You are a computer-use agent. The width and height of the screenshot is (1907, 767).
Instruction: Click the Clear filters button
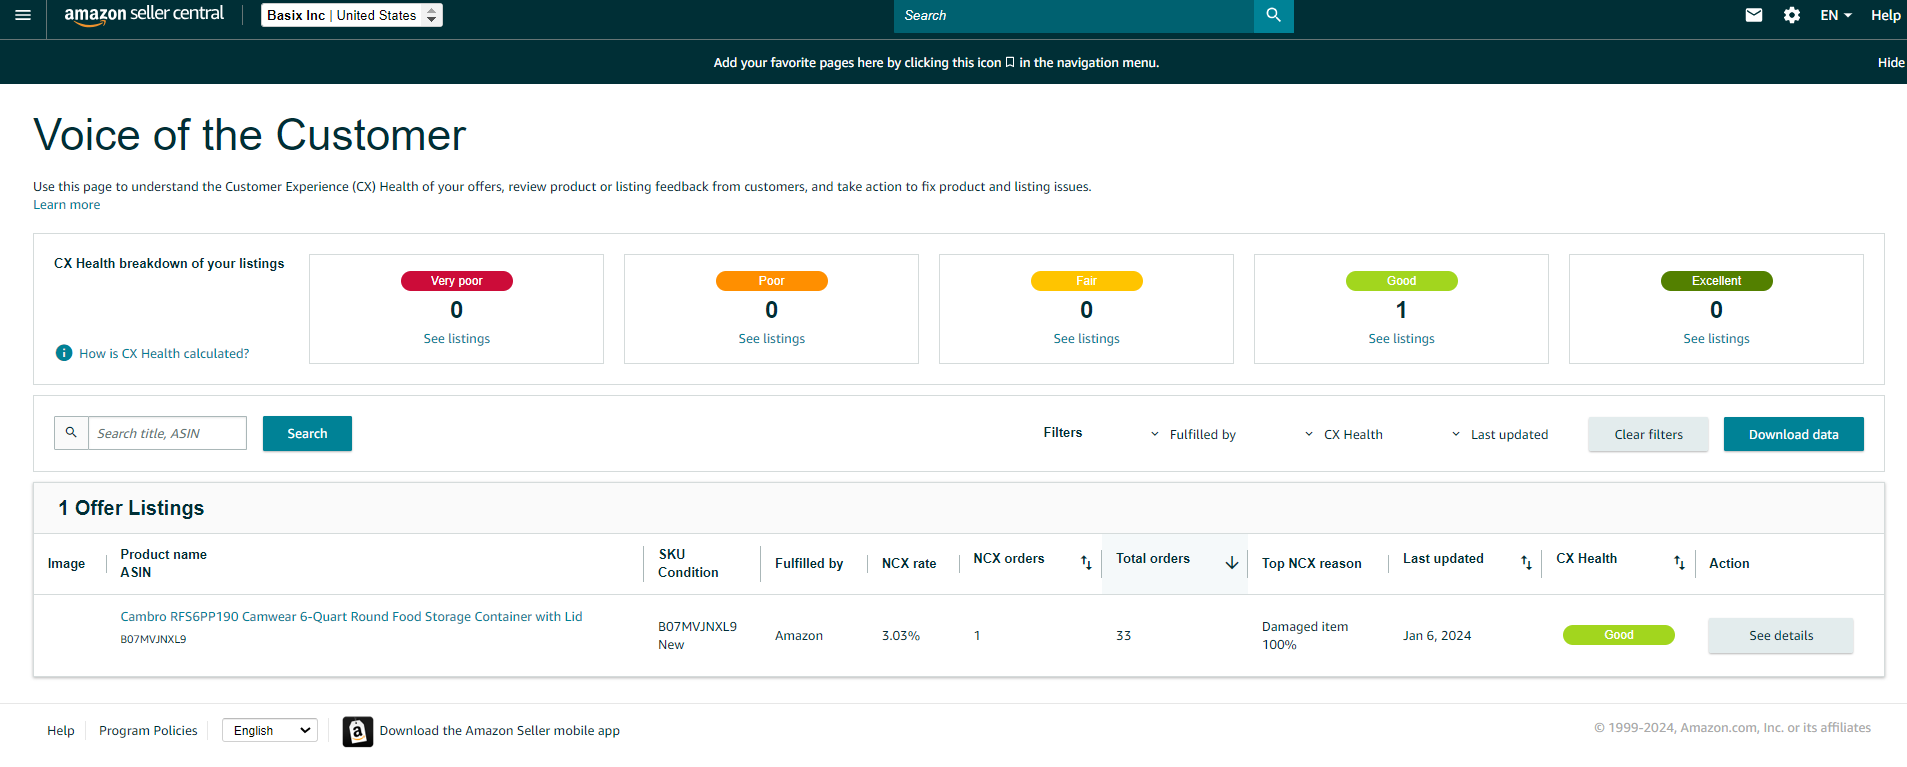pyautogui.click(x=1648, y=434)
